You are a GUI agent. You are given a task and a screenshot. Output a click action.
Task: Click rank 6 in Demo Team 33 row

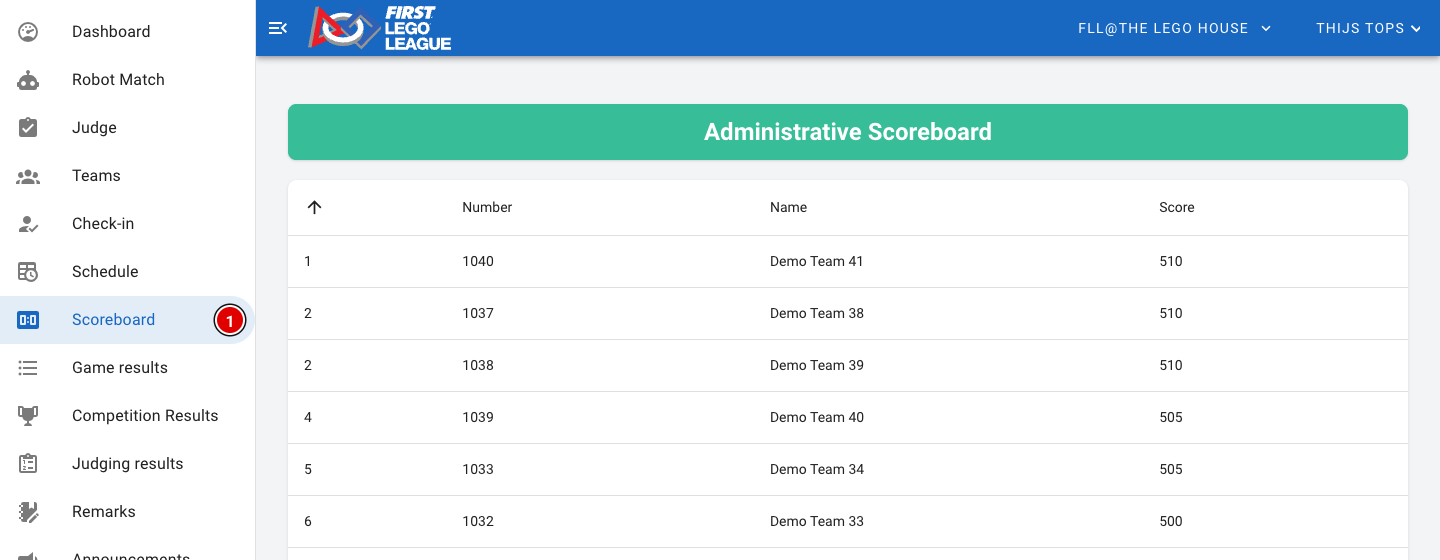click(308, 521)
